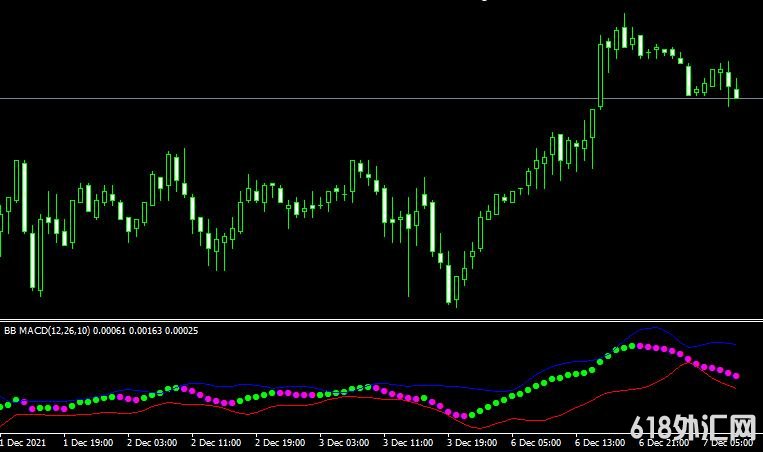
Task: Select the '3 Dec 11:00' axis label
Action: [x=408, y=443]
